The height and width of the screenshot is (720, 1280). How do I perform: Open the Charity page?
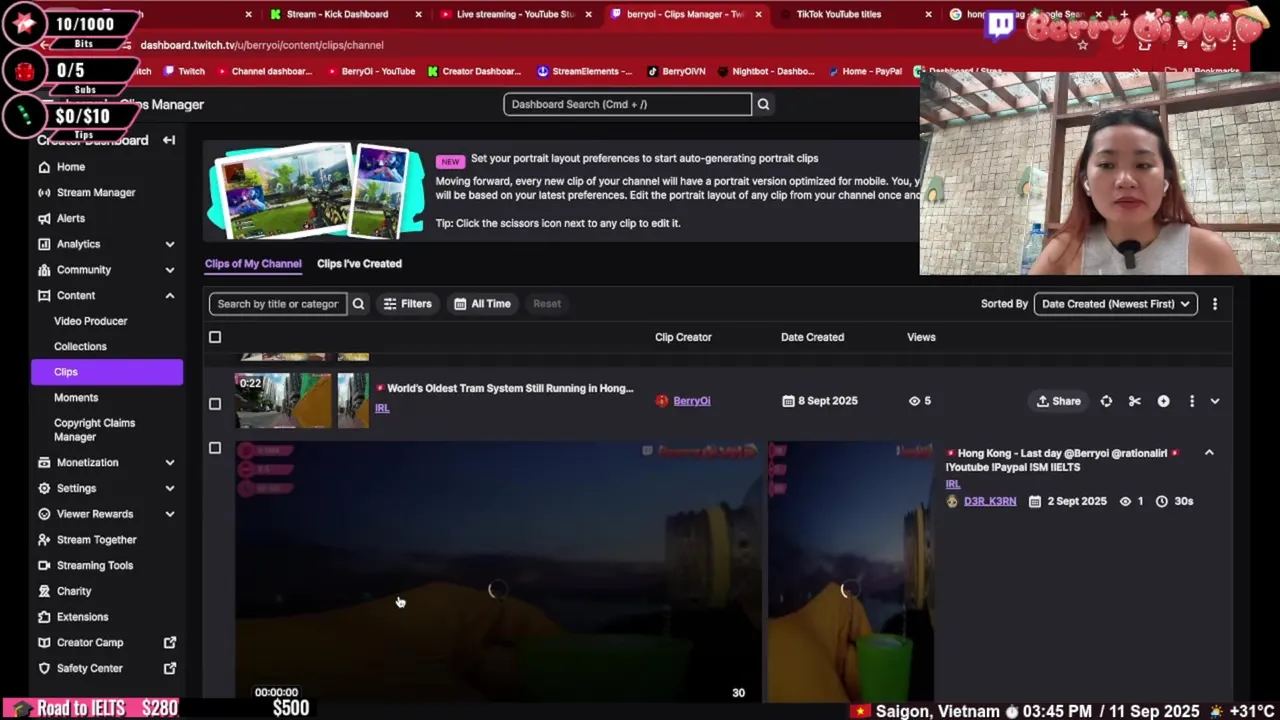click(x=73, y=591)
